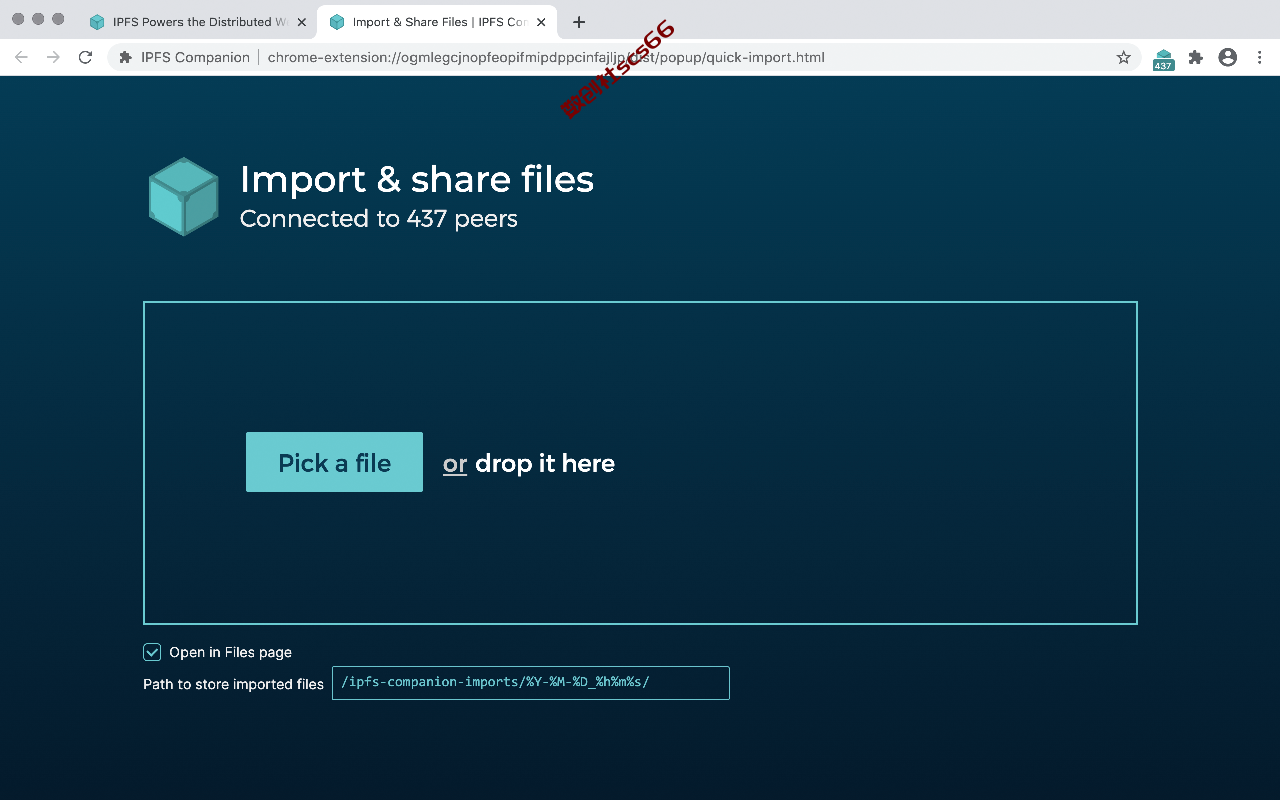Click the Open in Files page label
Viewport: 1280px width, 800px height.
coord(230,652)
